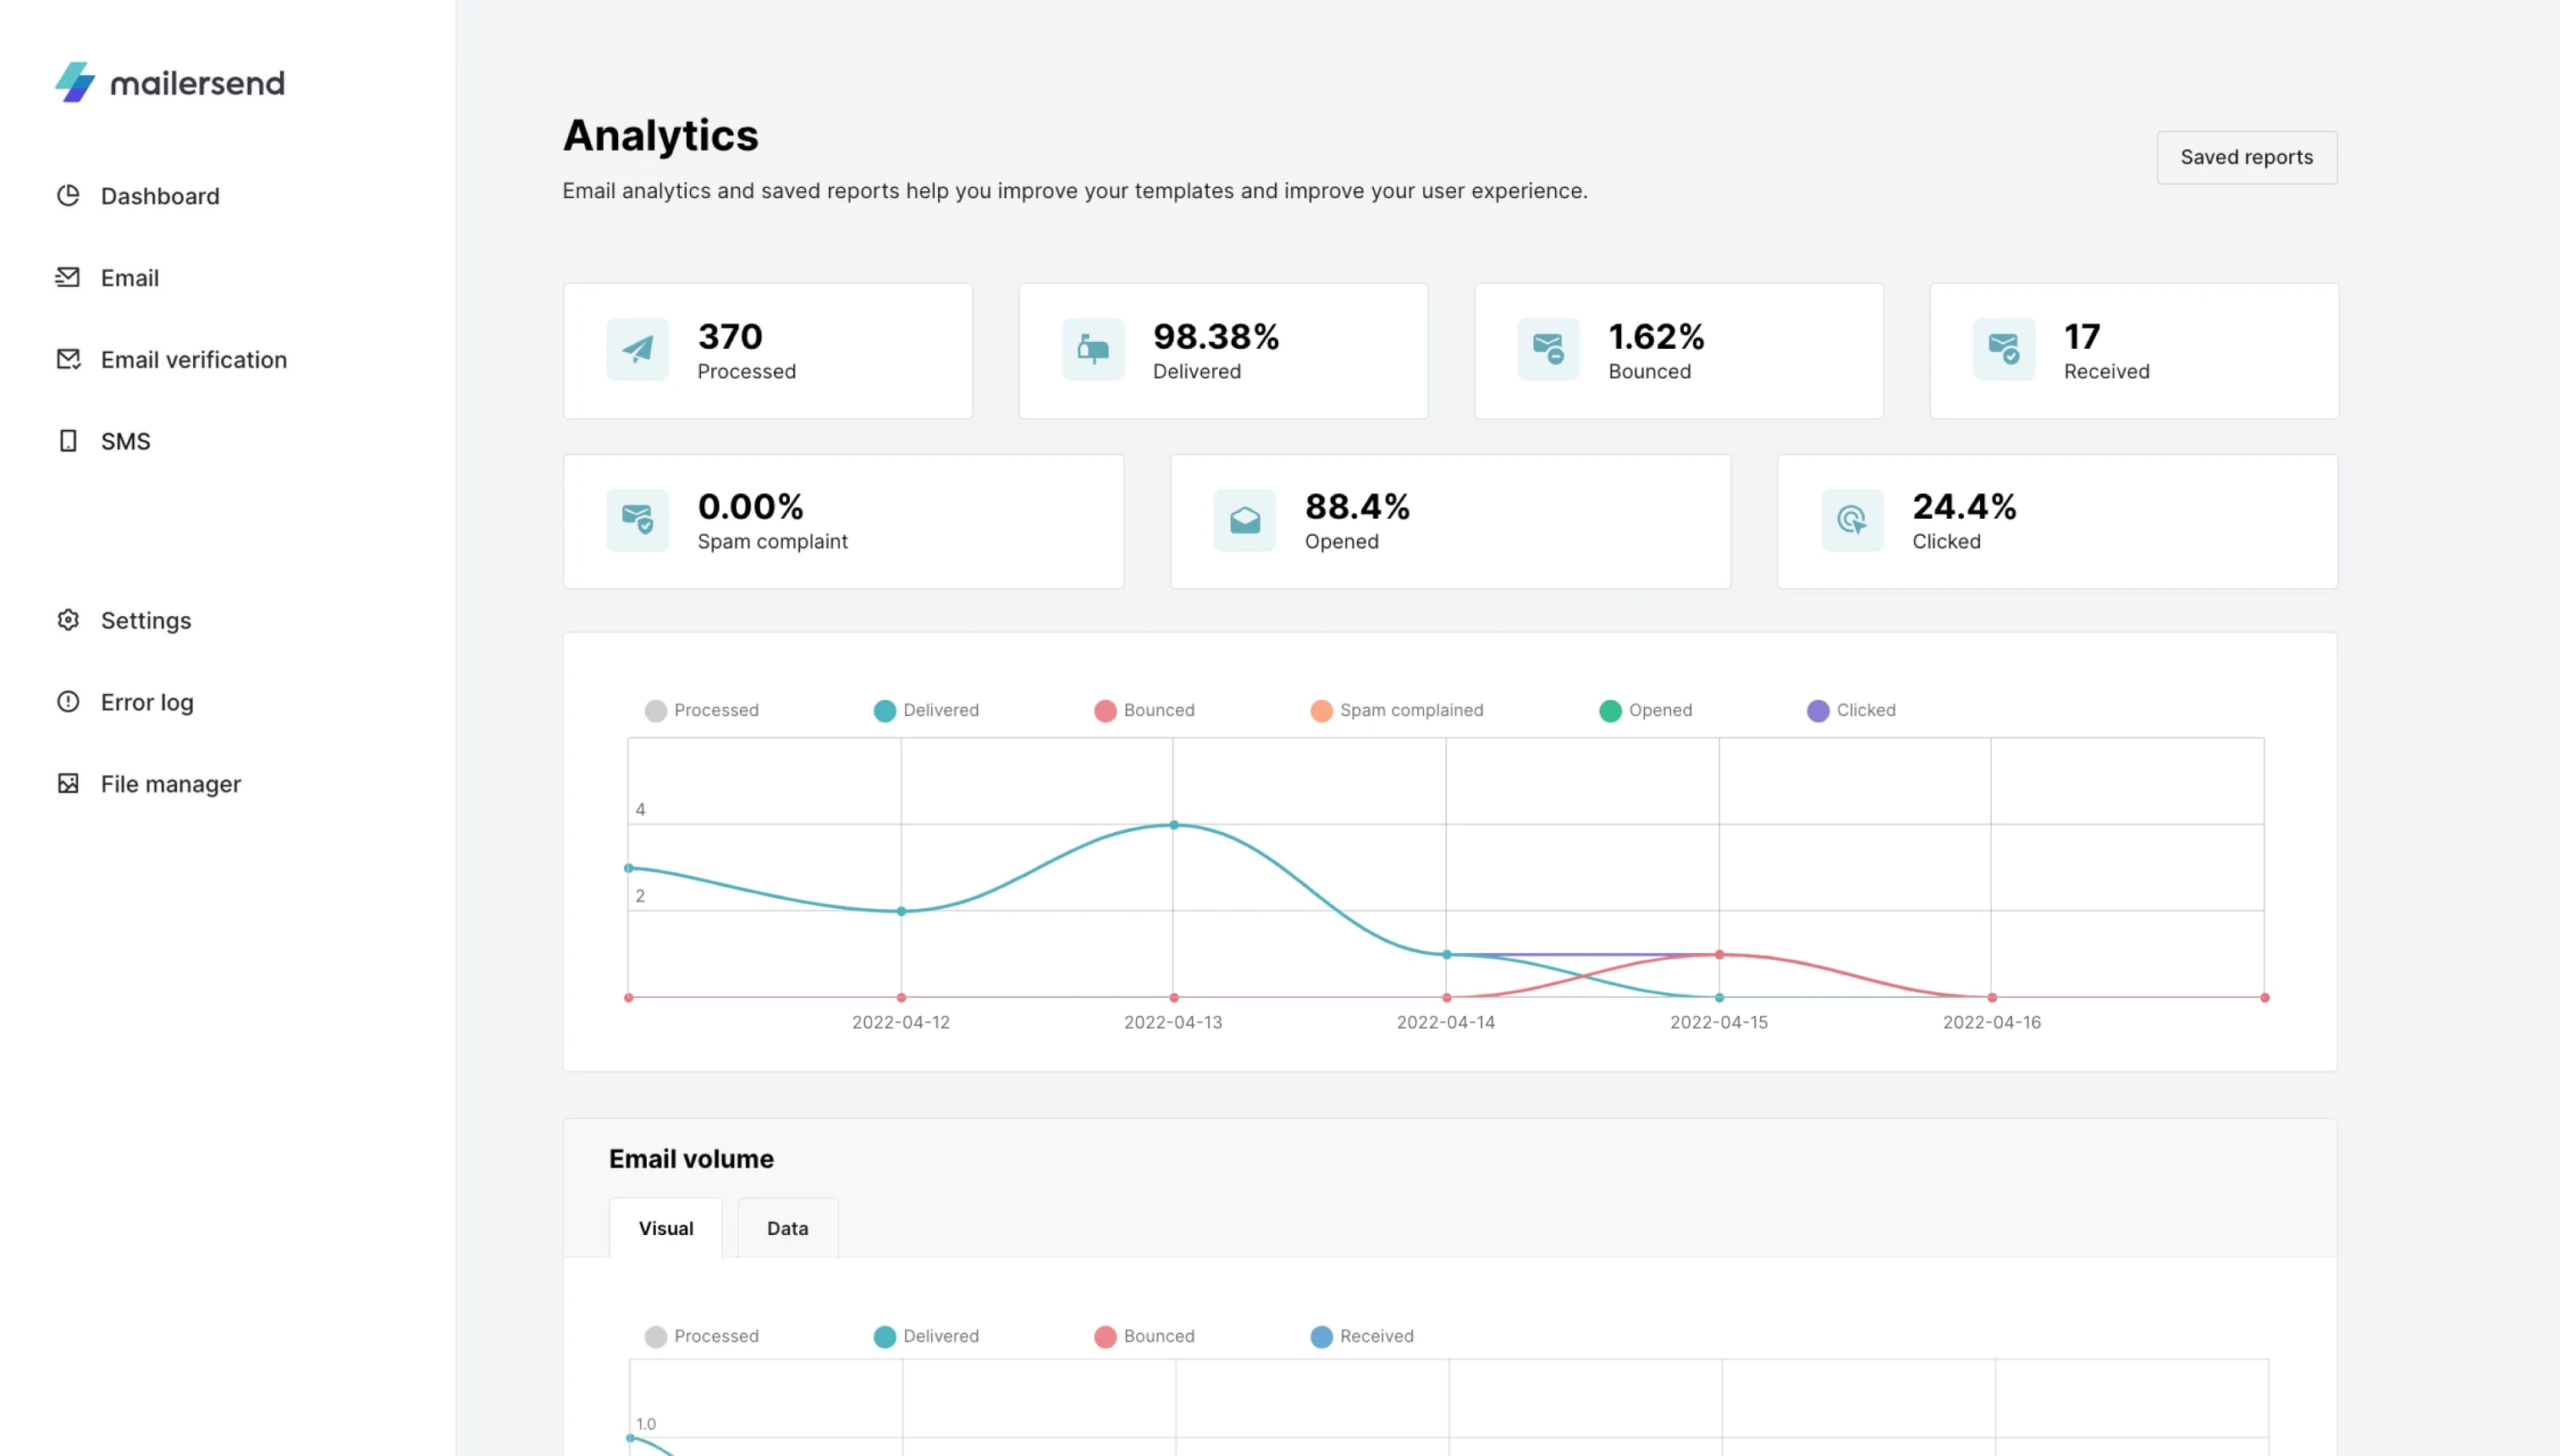Toggle Spam complained series in legend

tap(1397, 710)
